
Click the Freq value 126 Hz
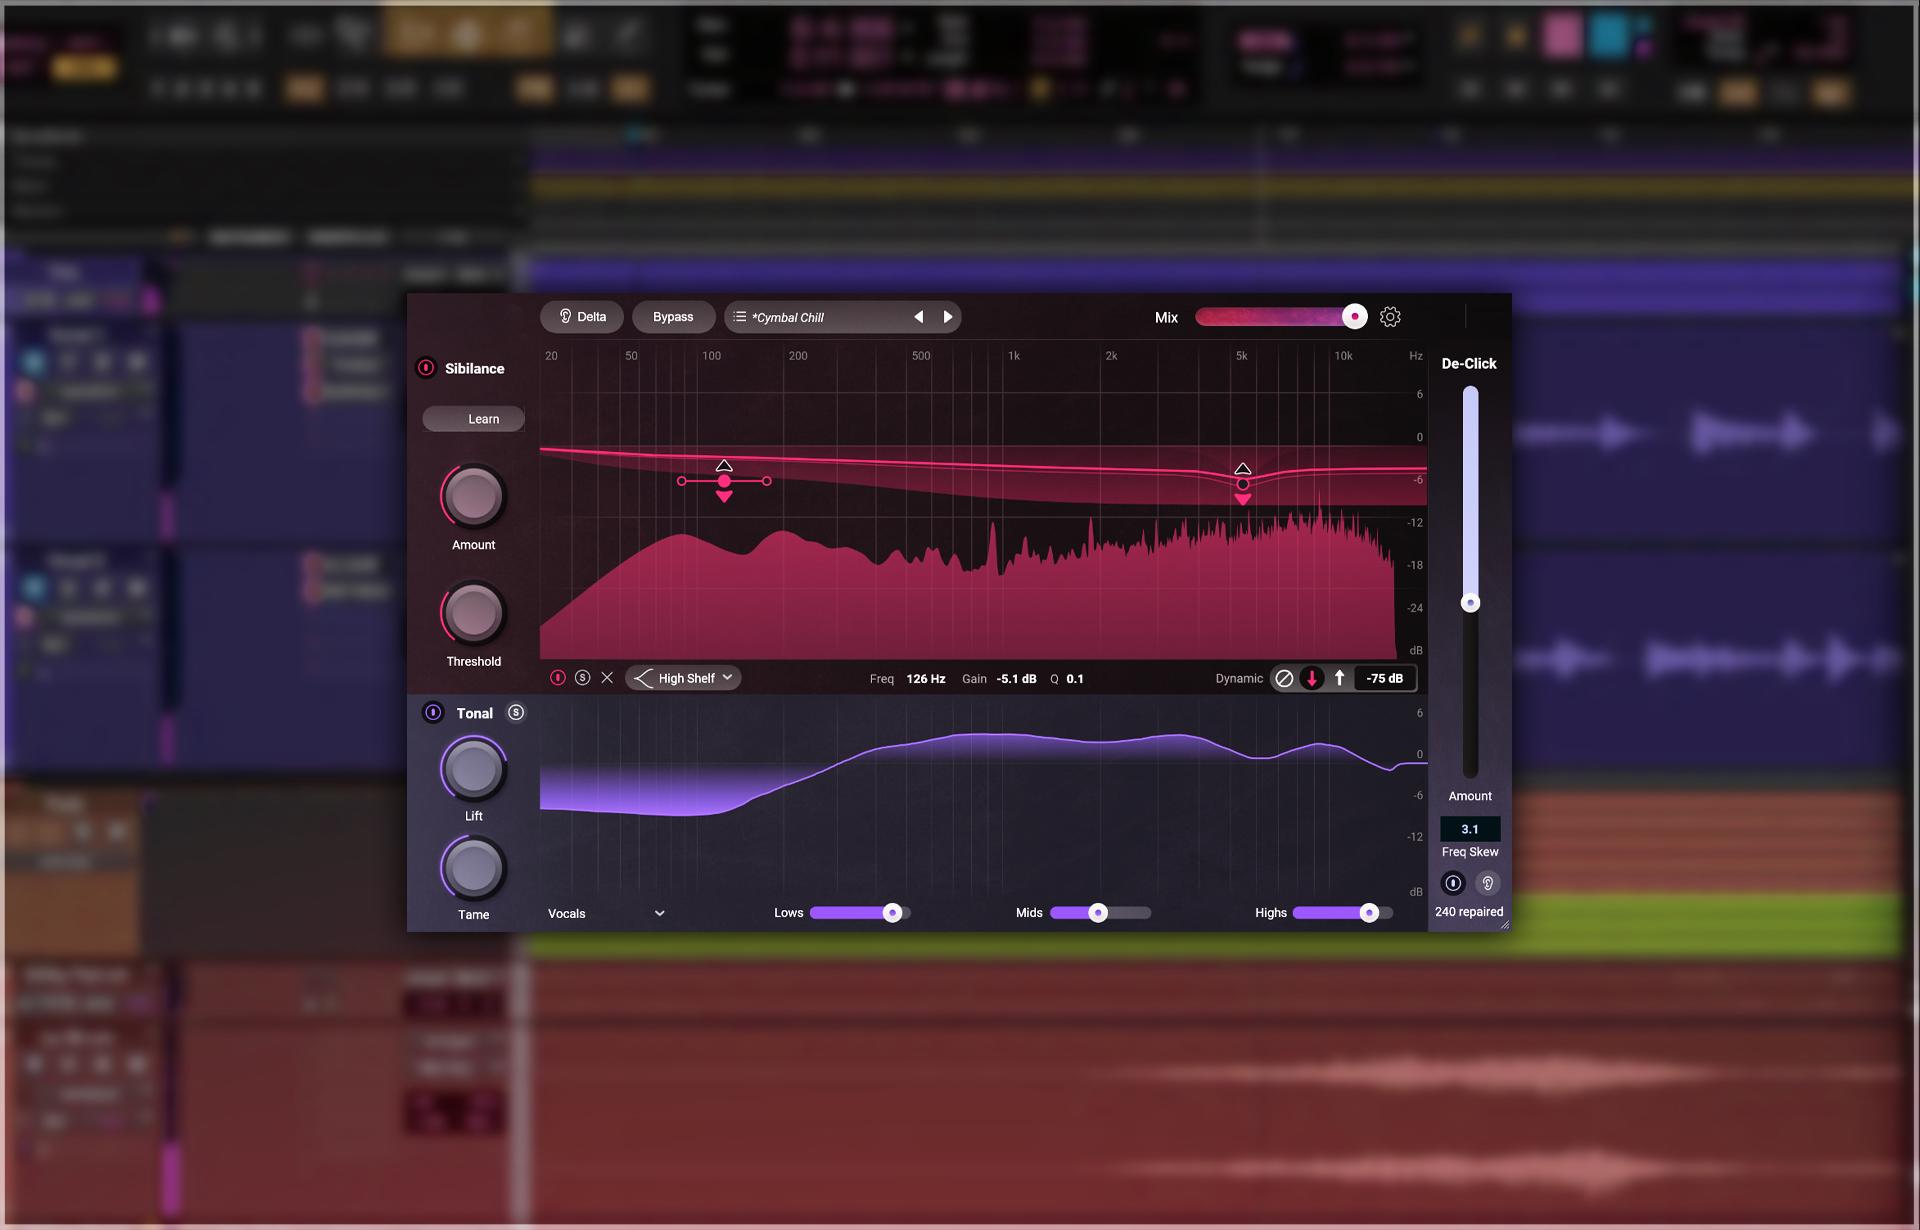coord(926,679)
